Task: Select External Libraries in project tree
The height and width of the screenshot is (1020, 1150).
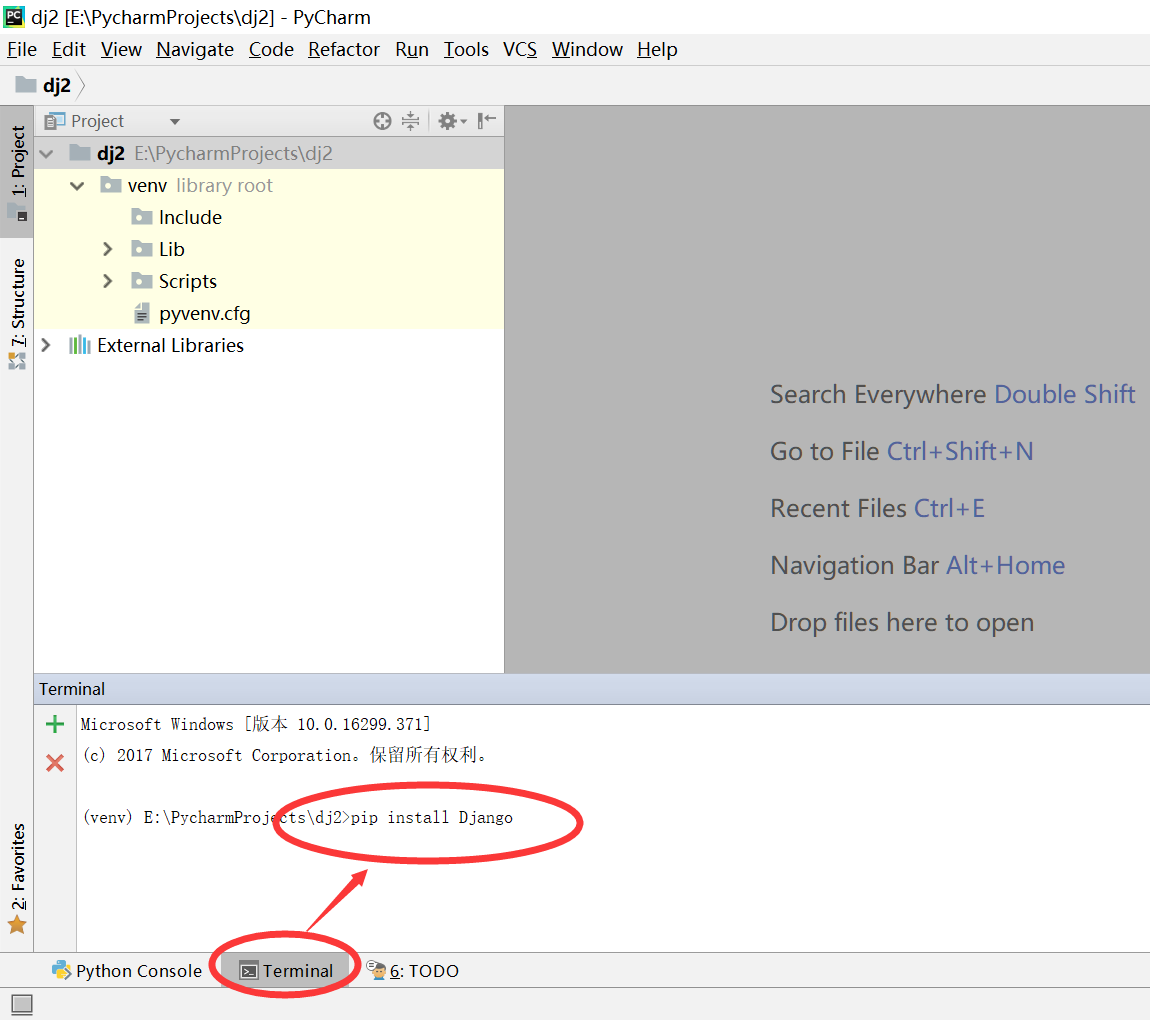Action: pyautogui.click(x=269, y=345)
